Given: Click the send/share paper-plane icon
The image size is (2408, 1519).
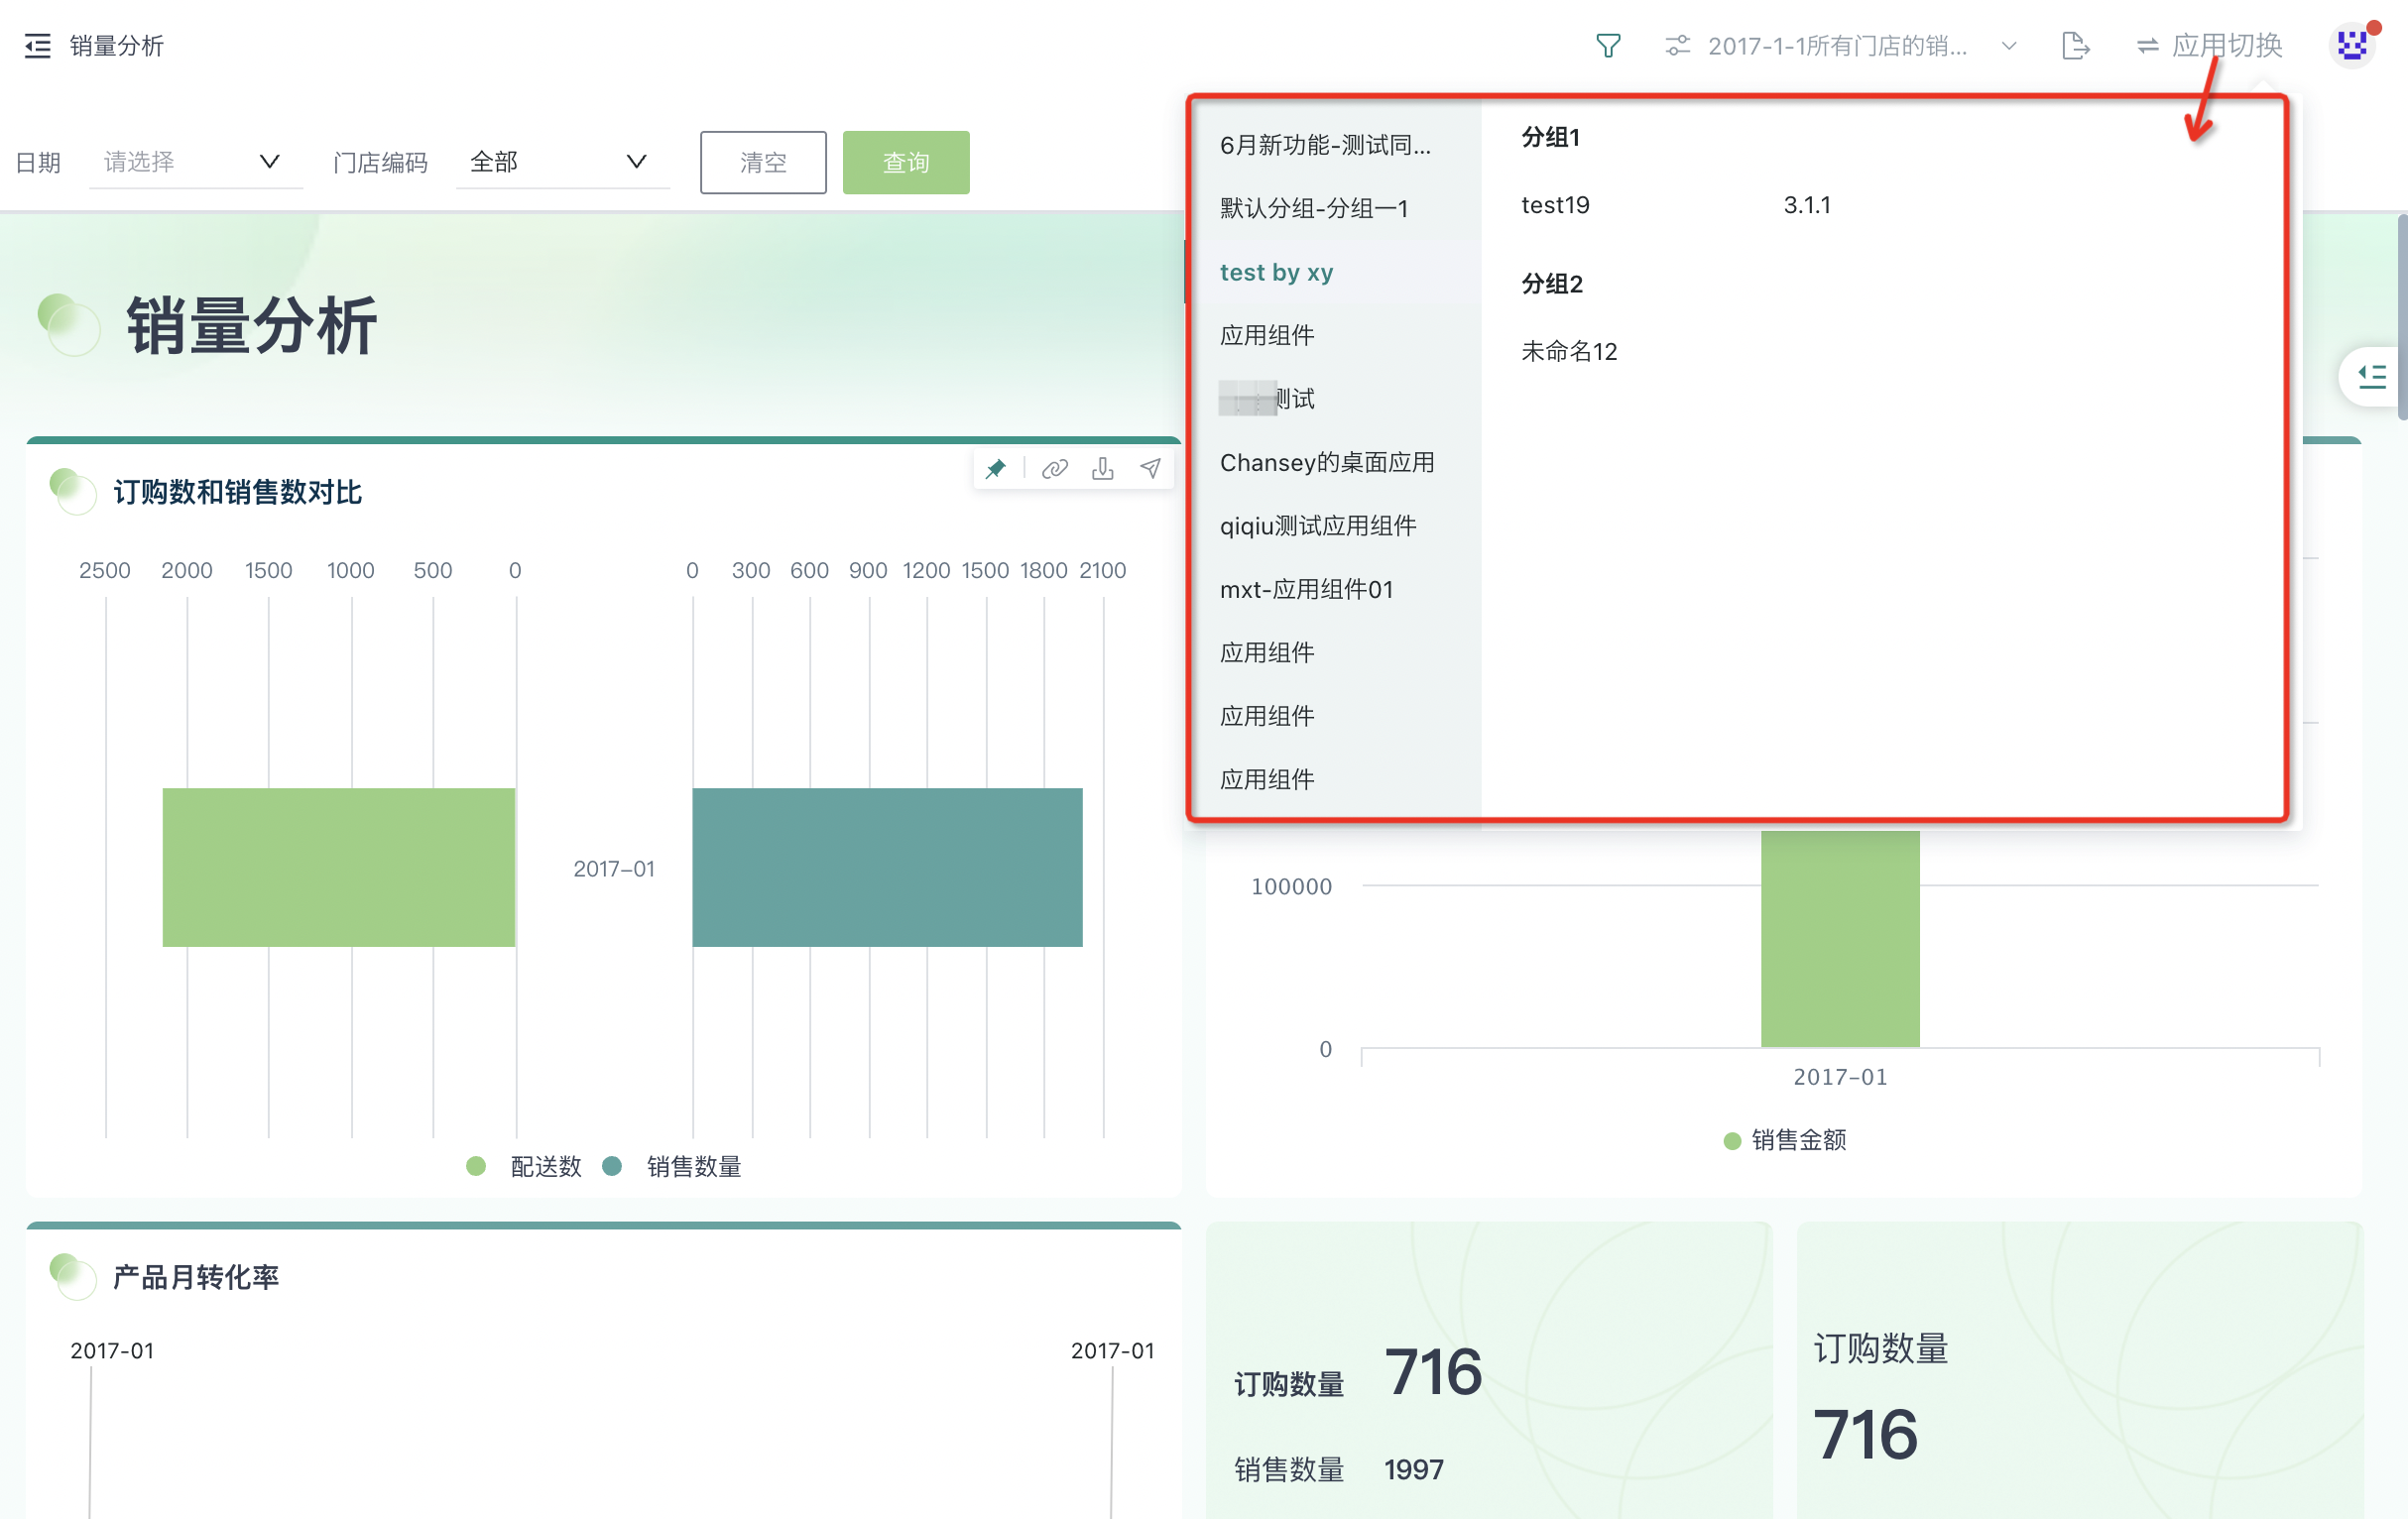Looking at the screenshot, I should point(1151,469).
